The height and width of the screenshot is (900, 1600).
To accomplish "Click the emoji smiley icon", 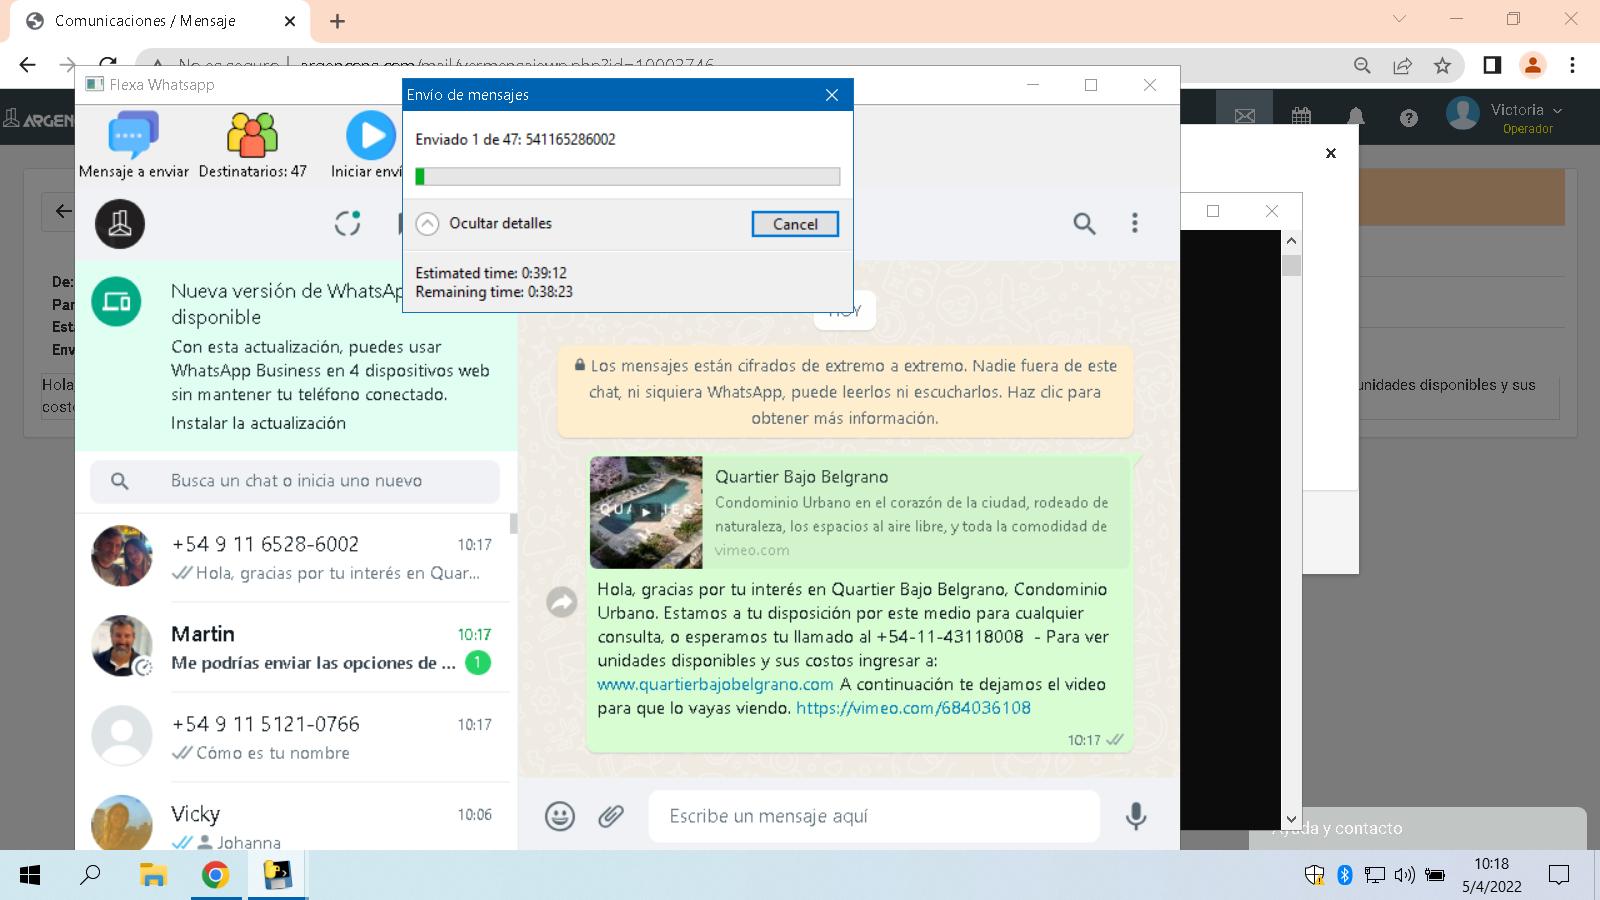I will point(560,816).
